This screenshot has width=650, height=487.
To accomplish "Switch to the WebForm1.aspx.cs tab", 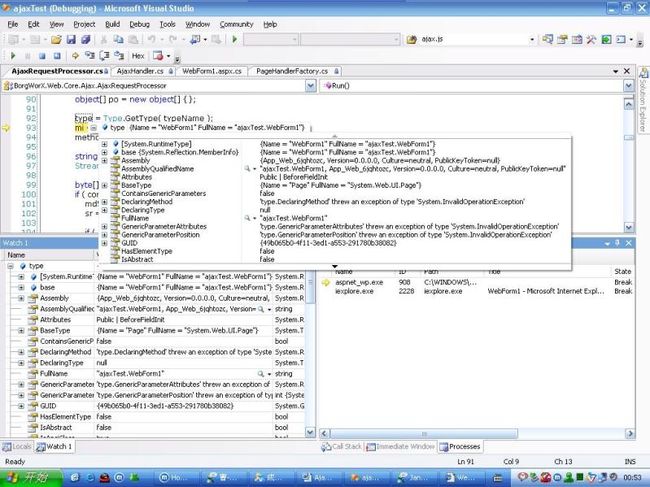I will (x=212, y=71).
